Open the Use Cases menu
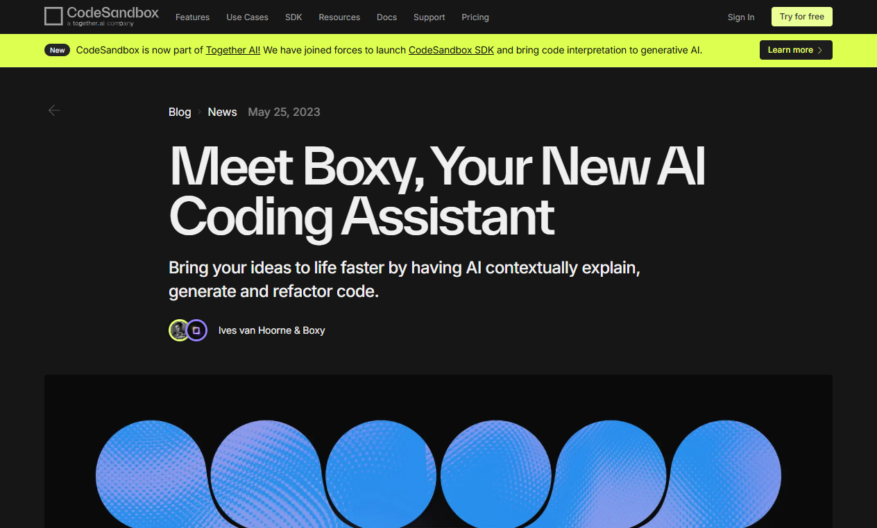The width and height of the screenshot is (877, 528). (x=247, y=17)
